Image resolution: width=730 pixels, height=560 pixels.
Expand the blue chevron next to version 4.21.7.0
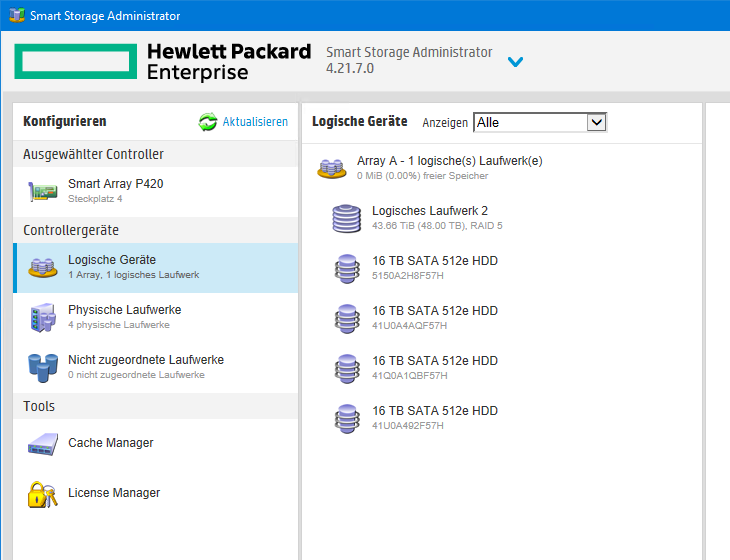pos(515,61)
